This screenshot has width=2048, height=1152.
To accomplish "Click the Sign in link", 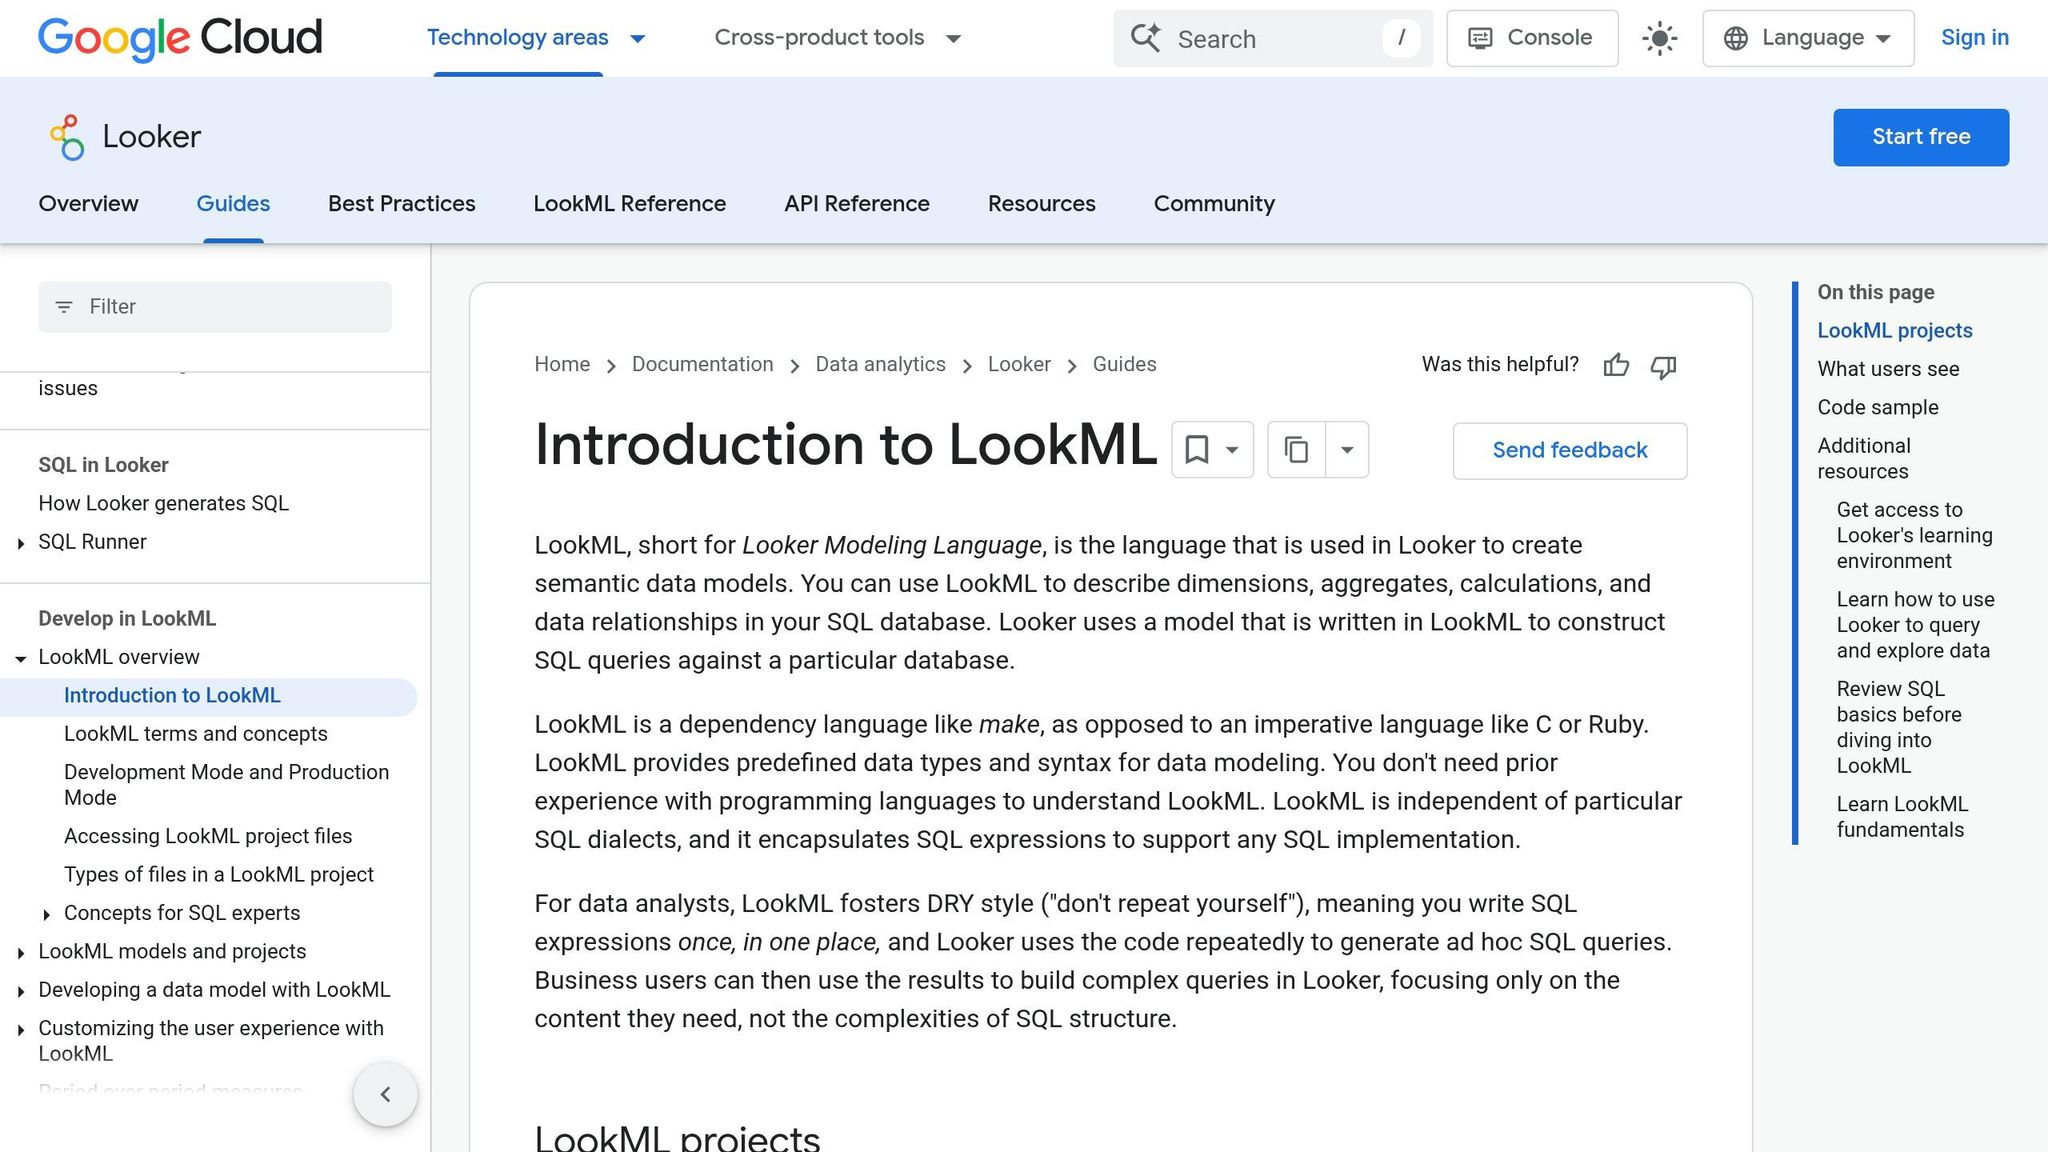I will (1974, 38).
